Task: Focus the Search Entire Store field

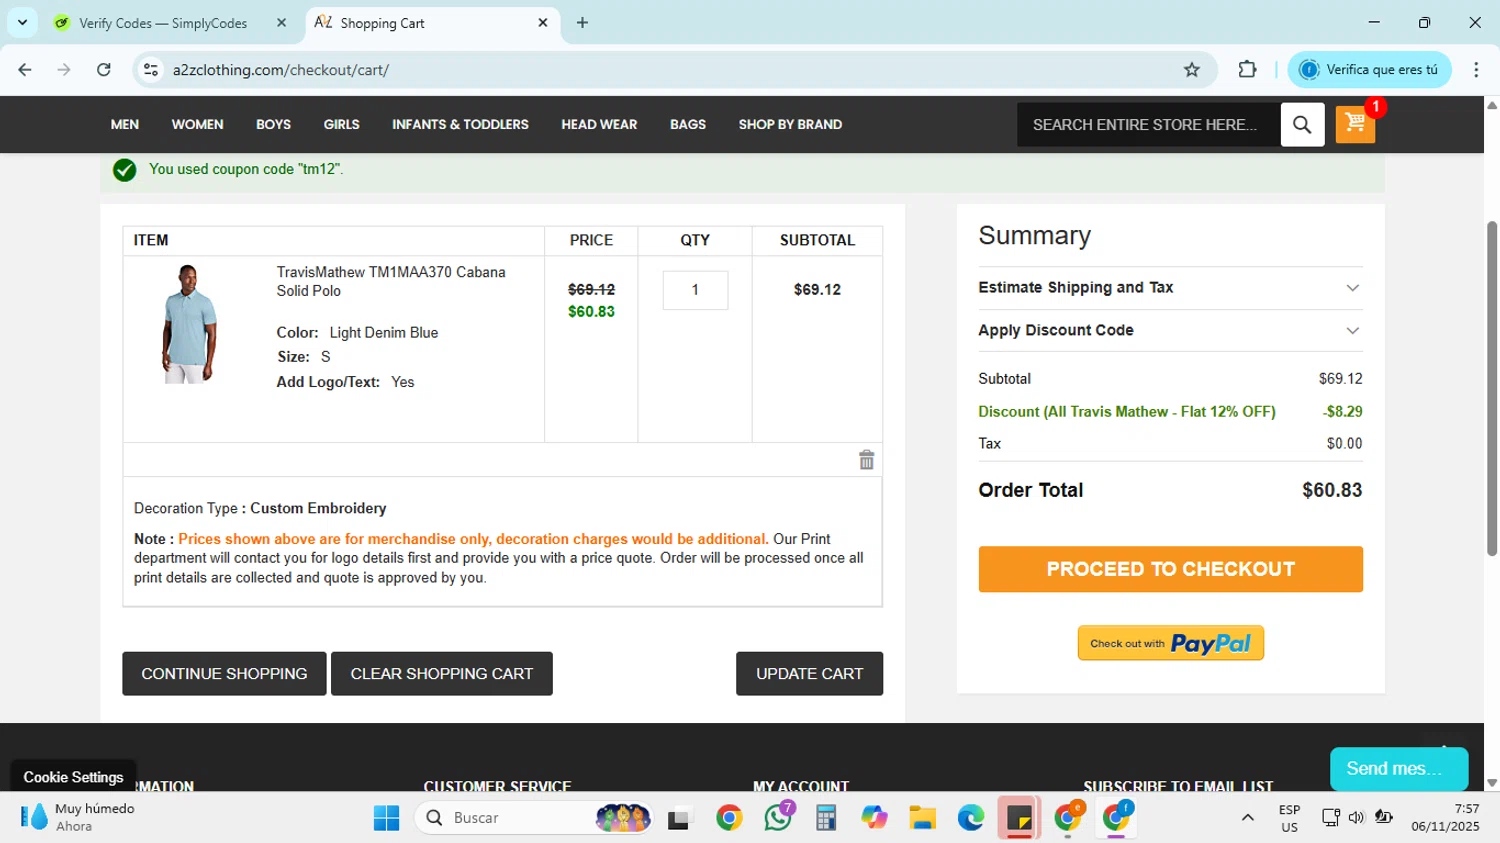Action: tap(1148, 125)
